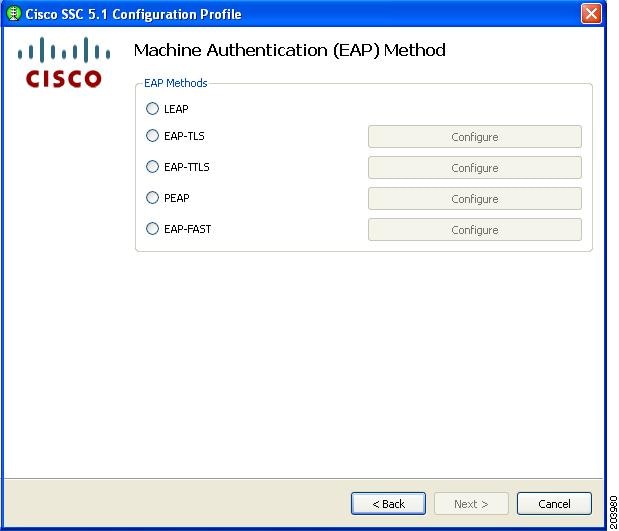Click the Cisco SSC 5.1 Configuration Profile title
Screen dimensions: 619x531
pos(133,14)
